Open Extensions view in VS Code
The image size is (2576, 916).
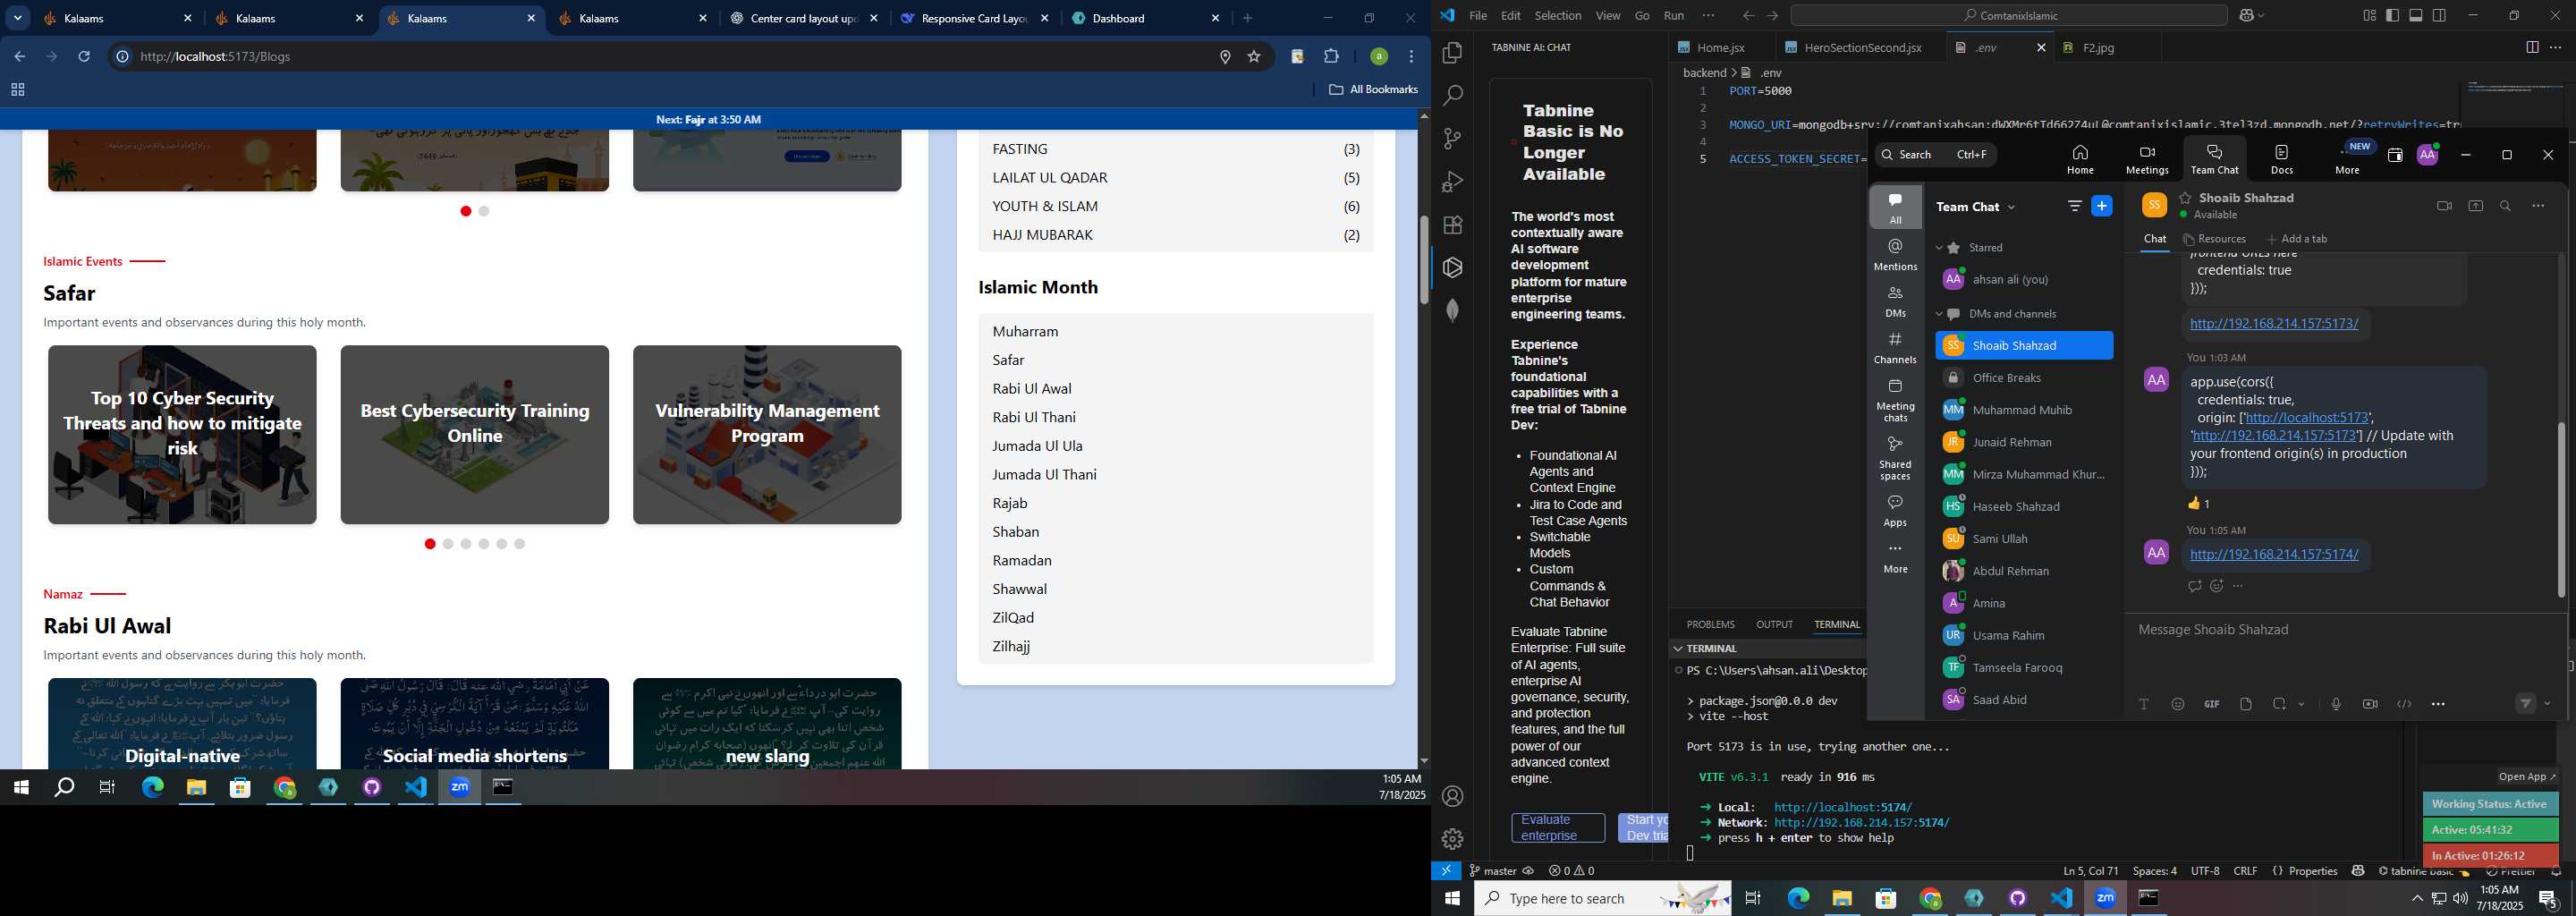pos(1453,225)
